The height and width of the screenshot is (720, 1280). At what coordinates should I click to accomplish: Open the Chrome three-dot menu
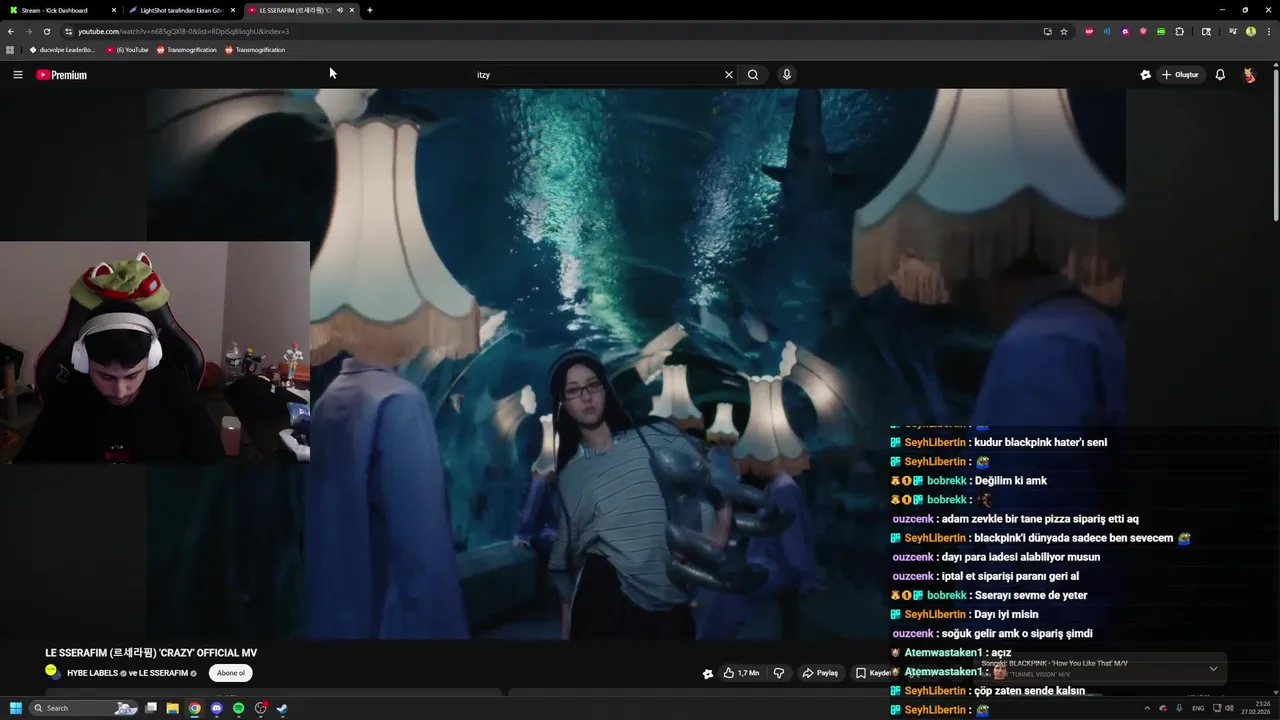[1268, 31]
